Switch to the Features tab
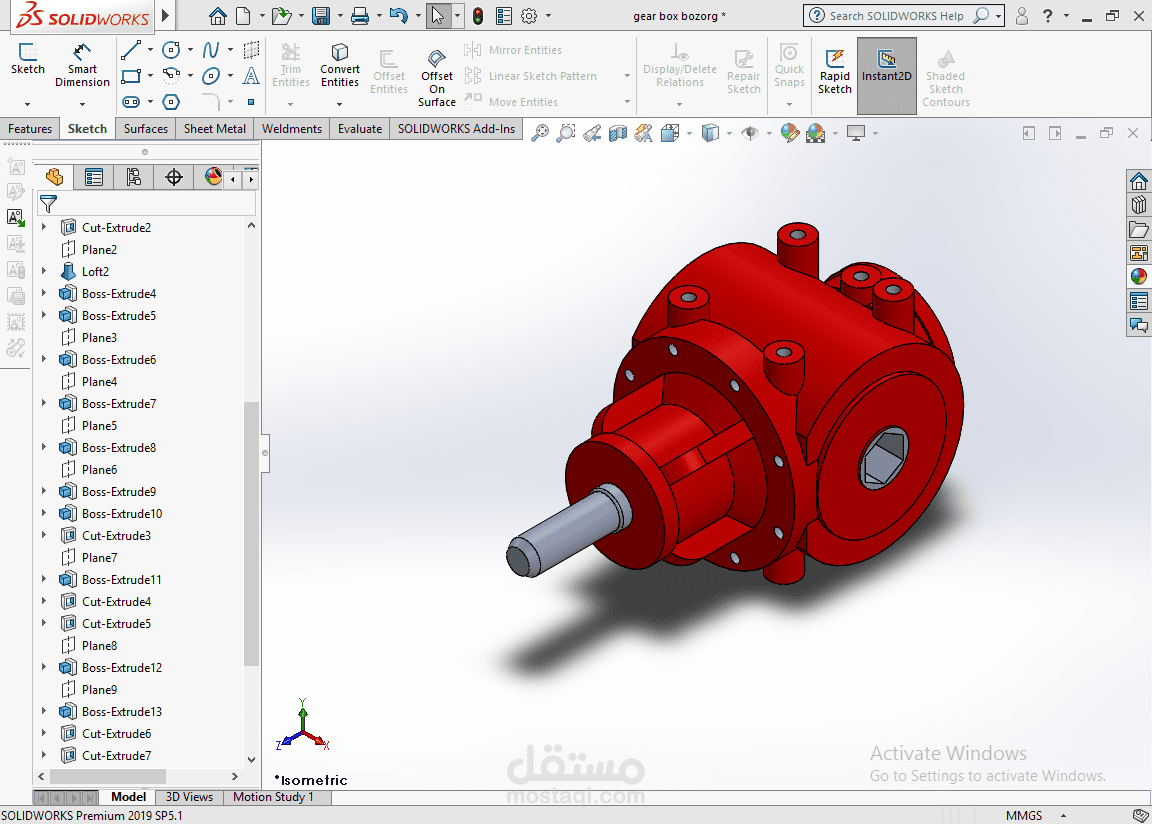Viewport: 1152px width, 824px height. pyautogui.click(x=30, y=129)
